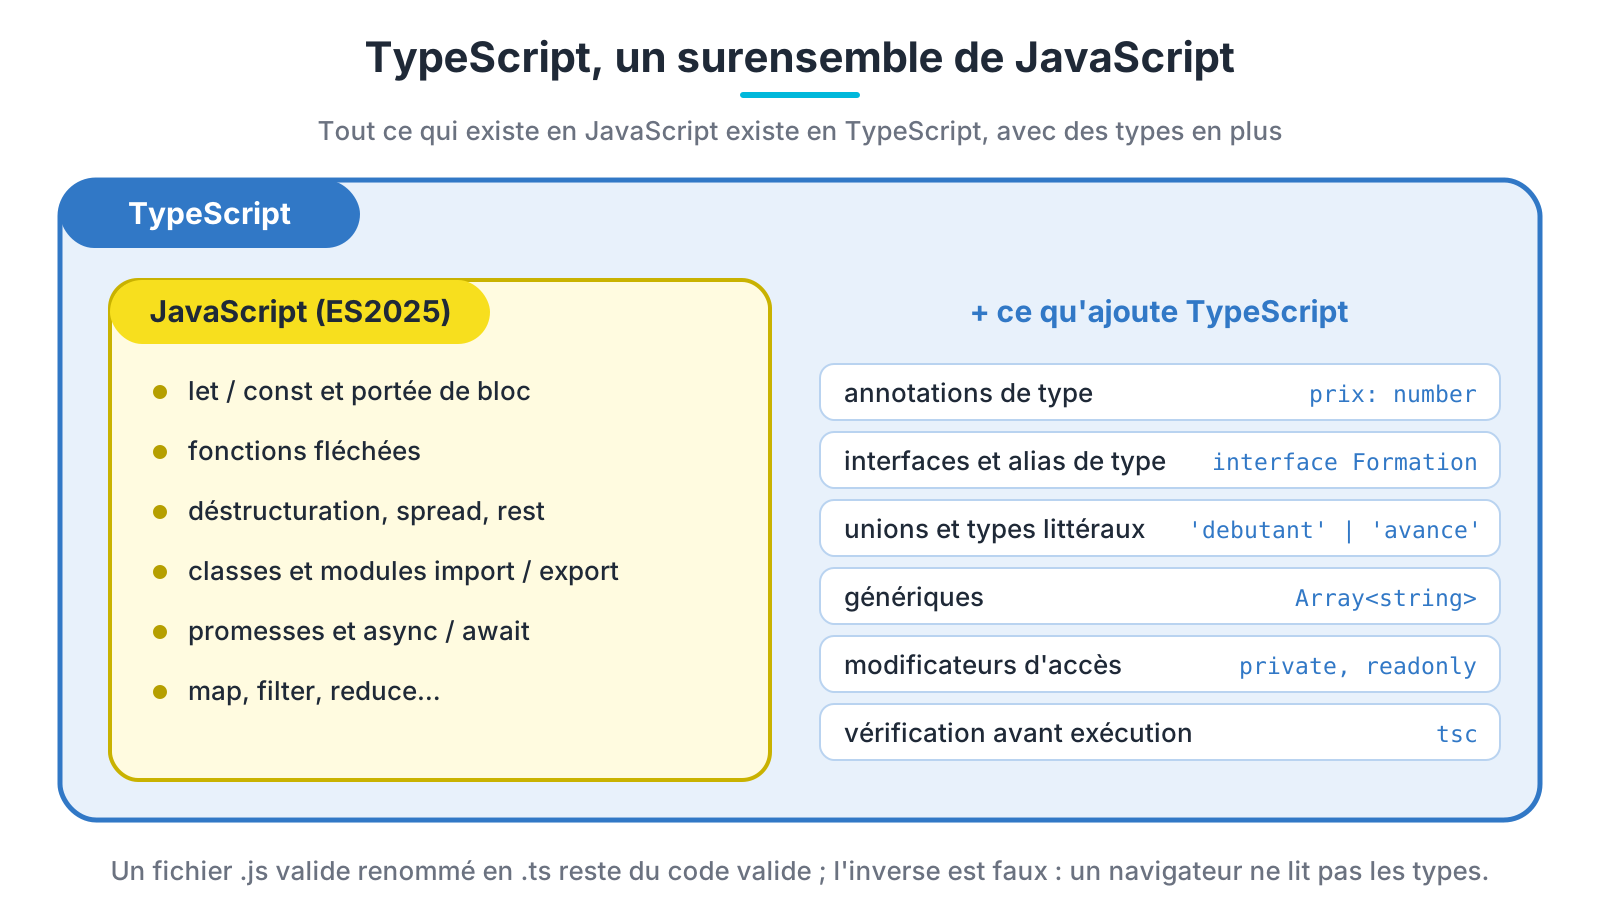
Task: Click the title 'TypeScript, un surensemble de JavaScript'
Action: click(x=800, y=57)
